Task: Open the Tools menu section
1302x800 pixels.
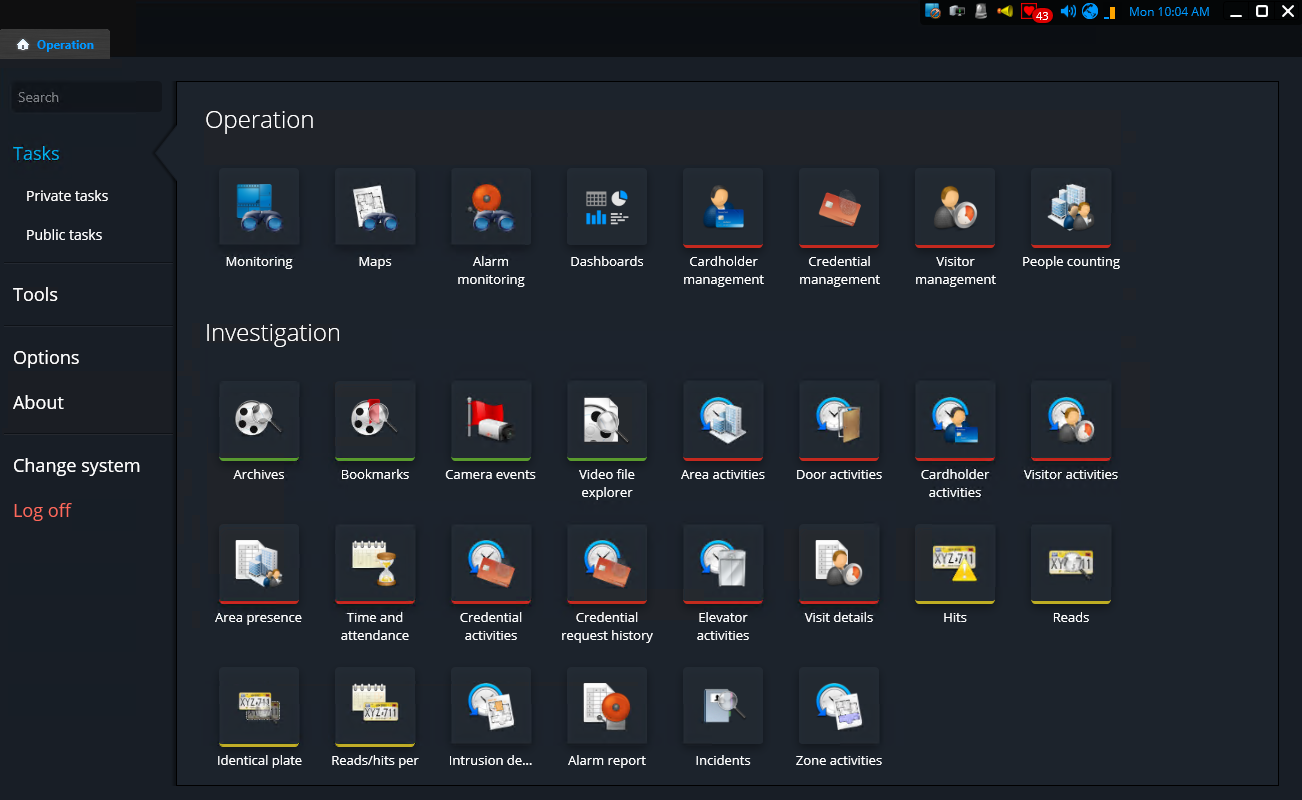Action: click(x=36, y=294)
